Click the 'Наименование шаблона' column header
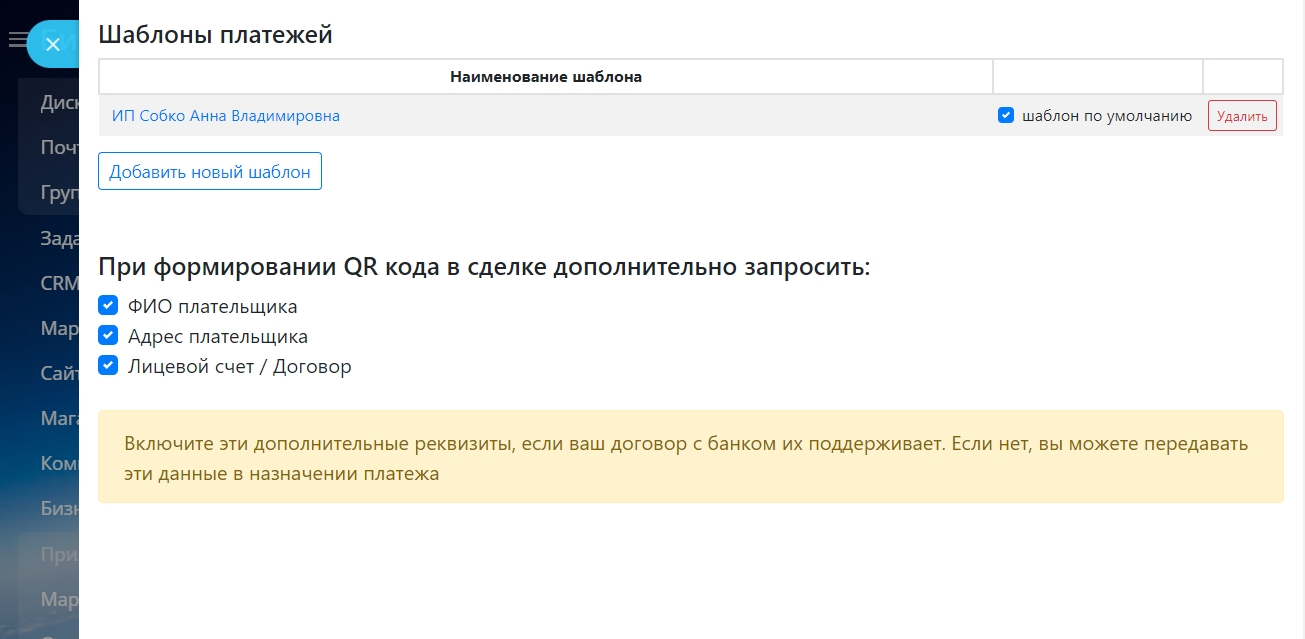The height and width of the screenshot is (639, 1305). (x=545, y=77)
